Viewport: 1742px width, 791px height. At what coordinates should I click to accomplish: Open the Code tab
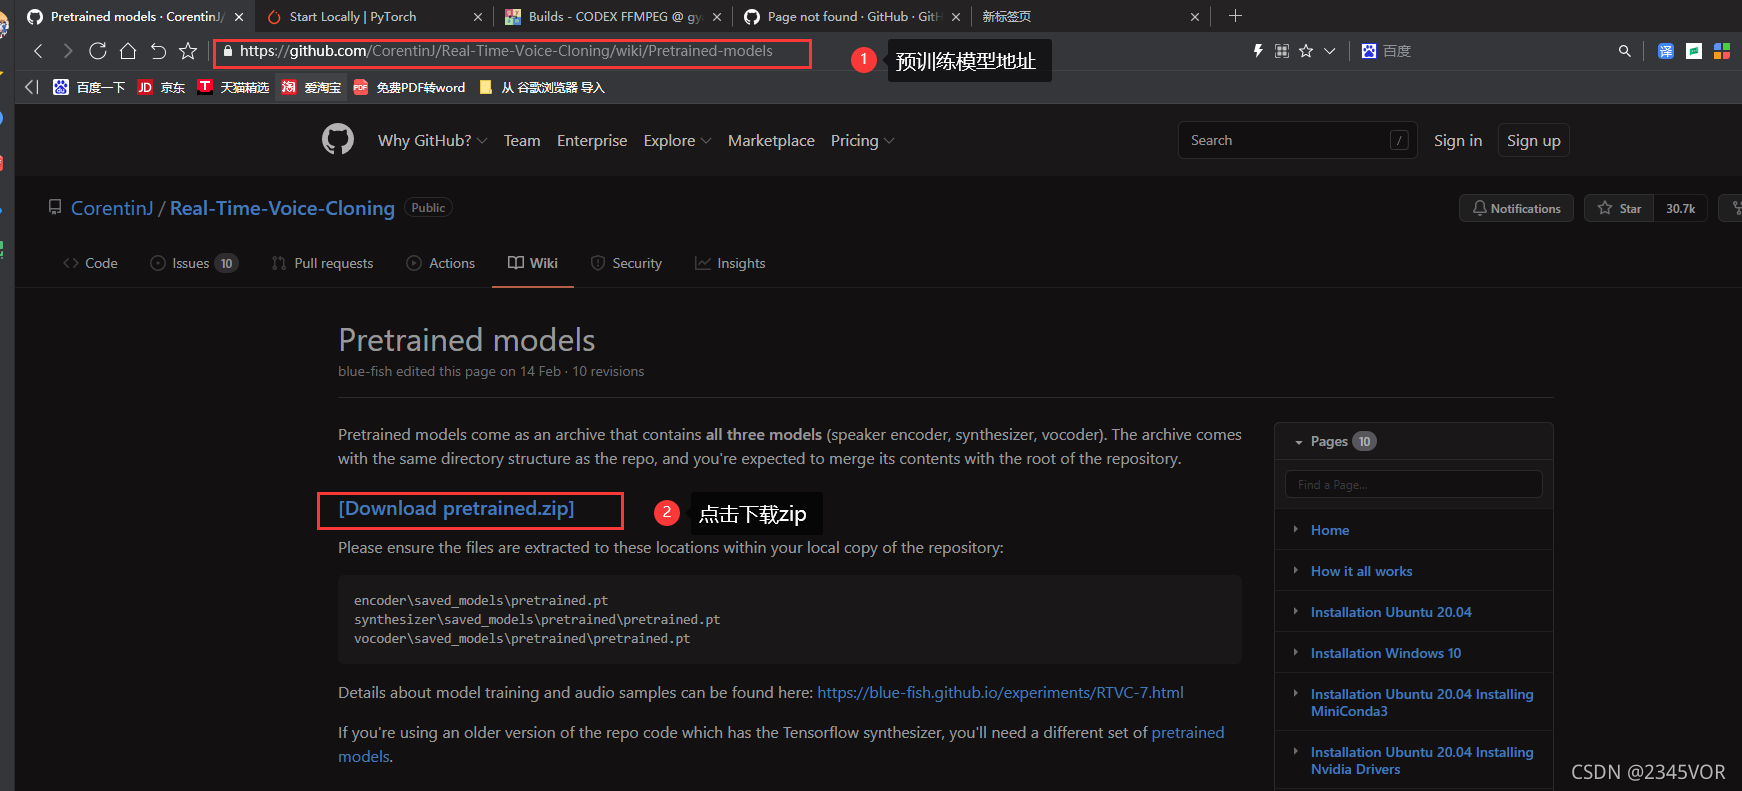tap(90, 263)
